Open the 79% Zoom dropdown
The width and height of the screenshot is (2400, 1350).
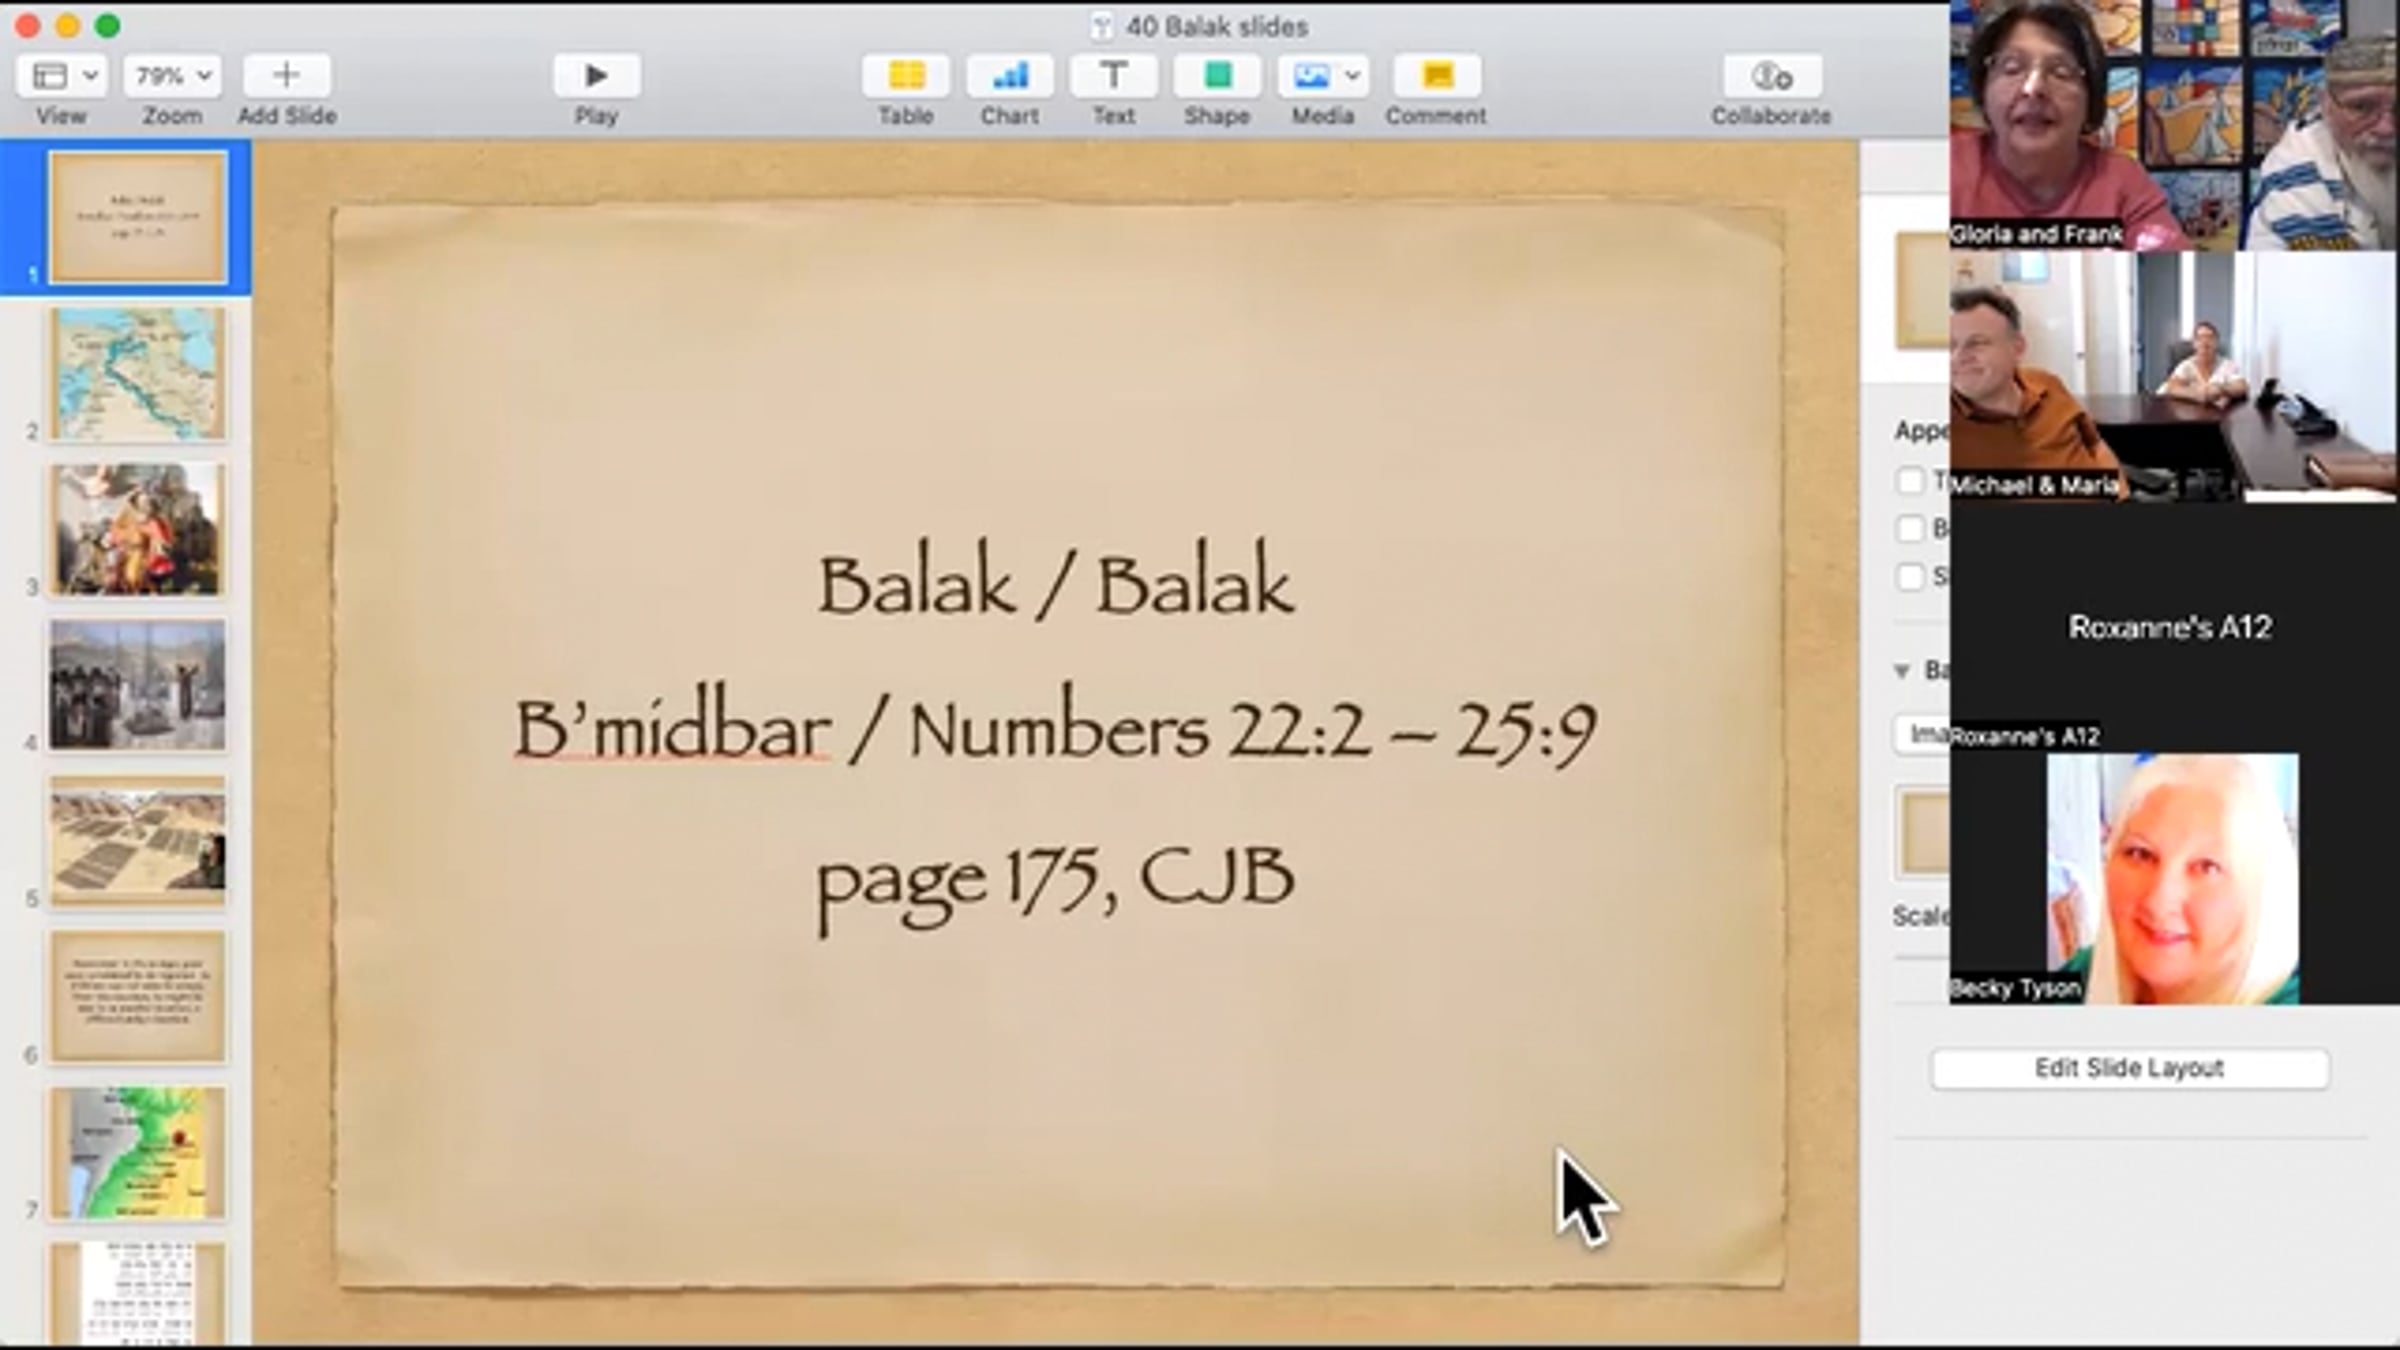[x=172, y=76]
